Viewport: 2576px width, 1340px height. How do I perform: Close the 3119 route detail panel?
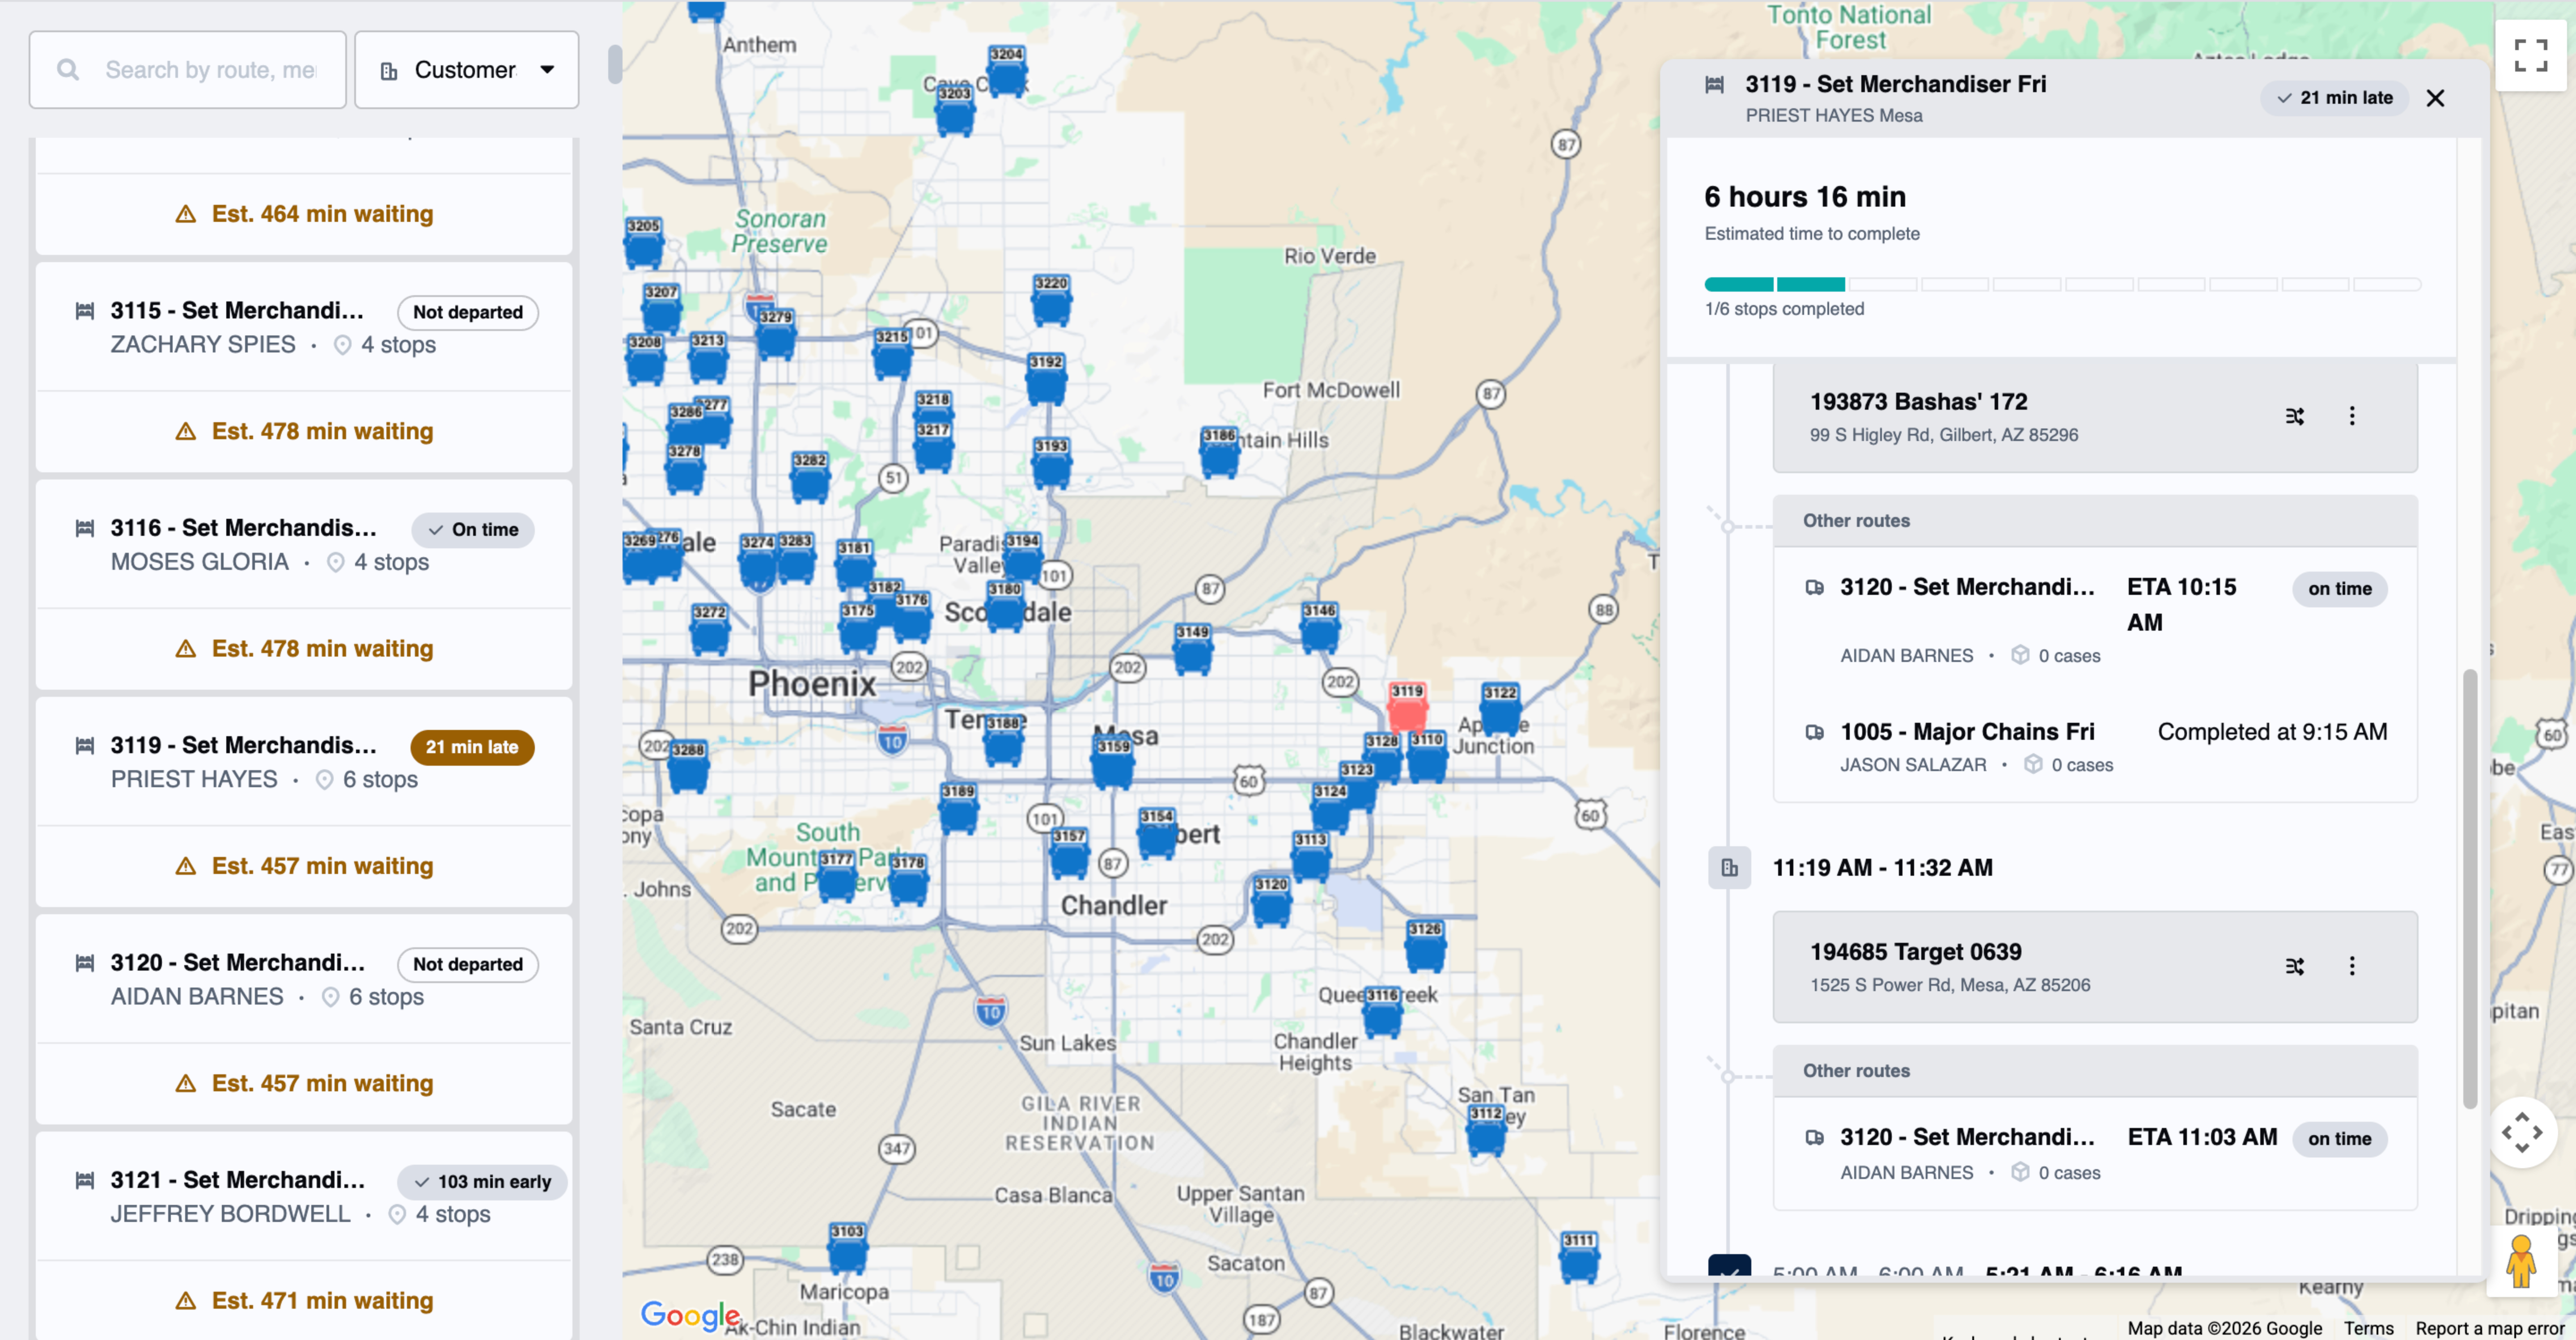click(2435, 98)
